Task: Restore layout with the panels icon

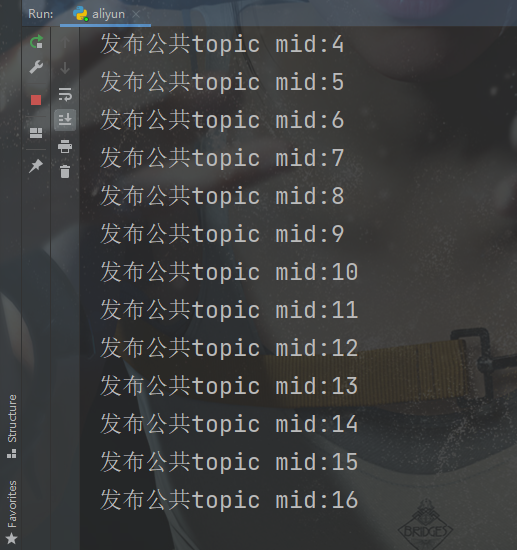Action: [36, 133]
